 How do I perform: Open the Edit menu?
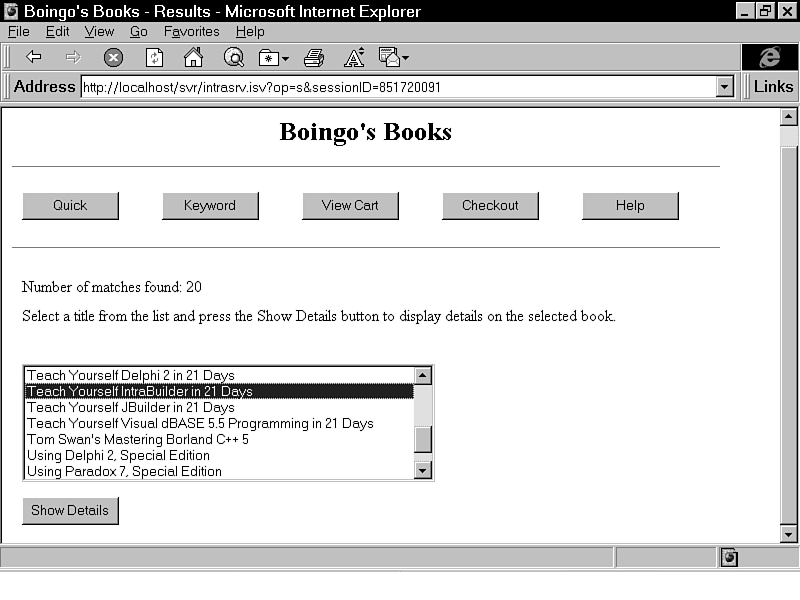pos(57,32)
